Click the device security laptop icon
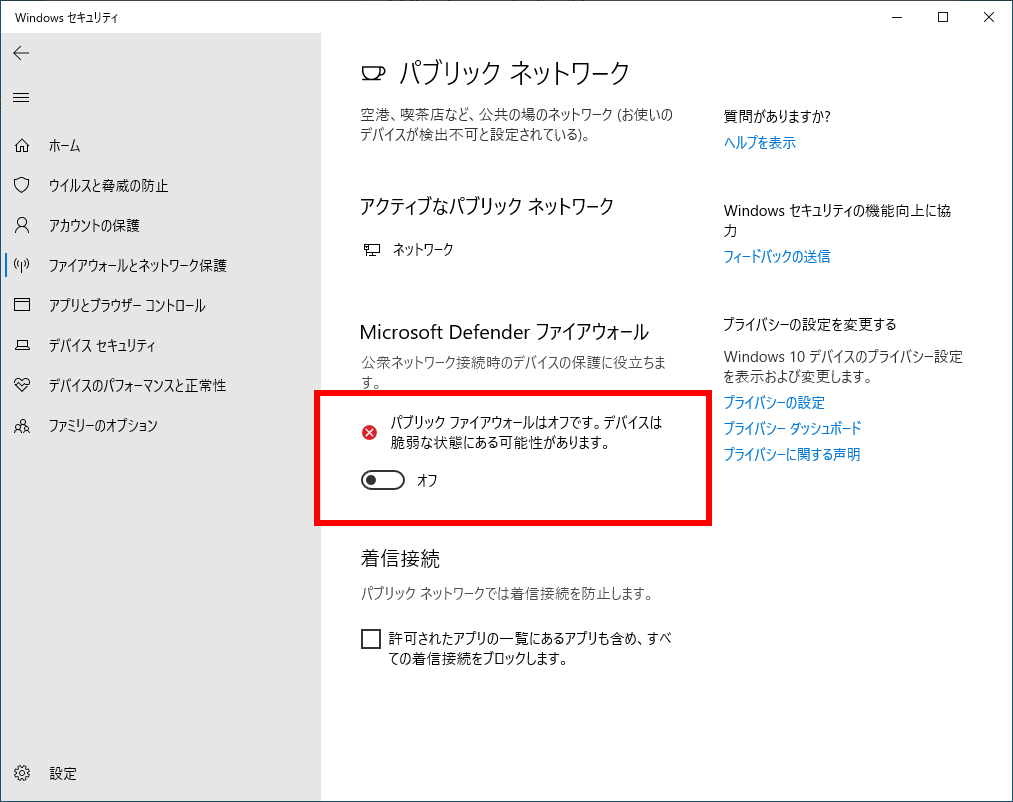1013x802 pixels. point(22,345)
